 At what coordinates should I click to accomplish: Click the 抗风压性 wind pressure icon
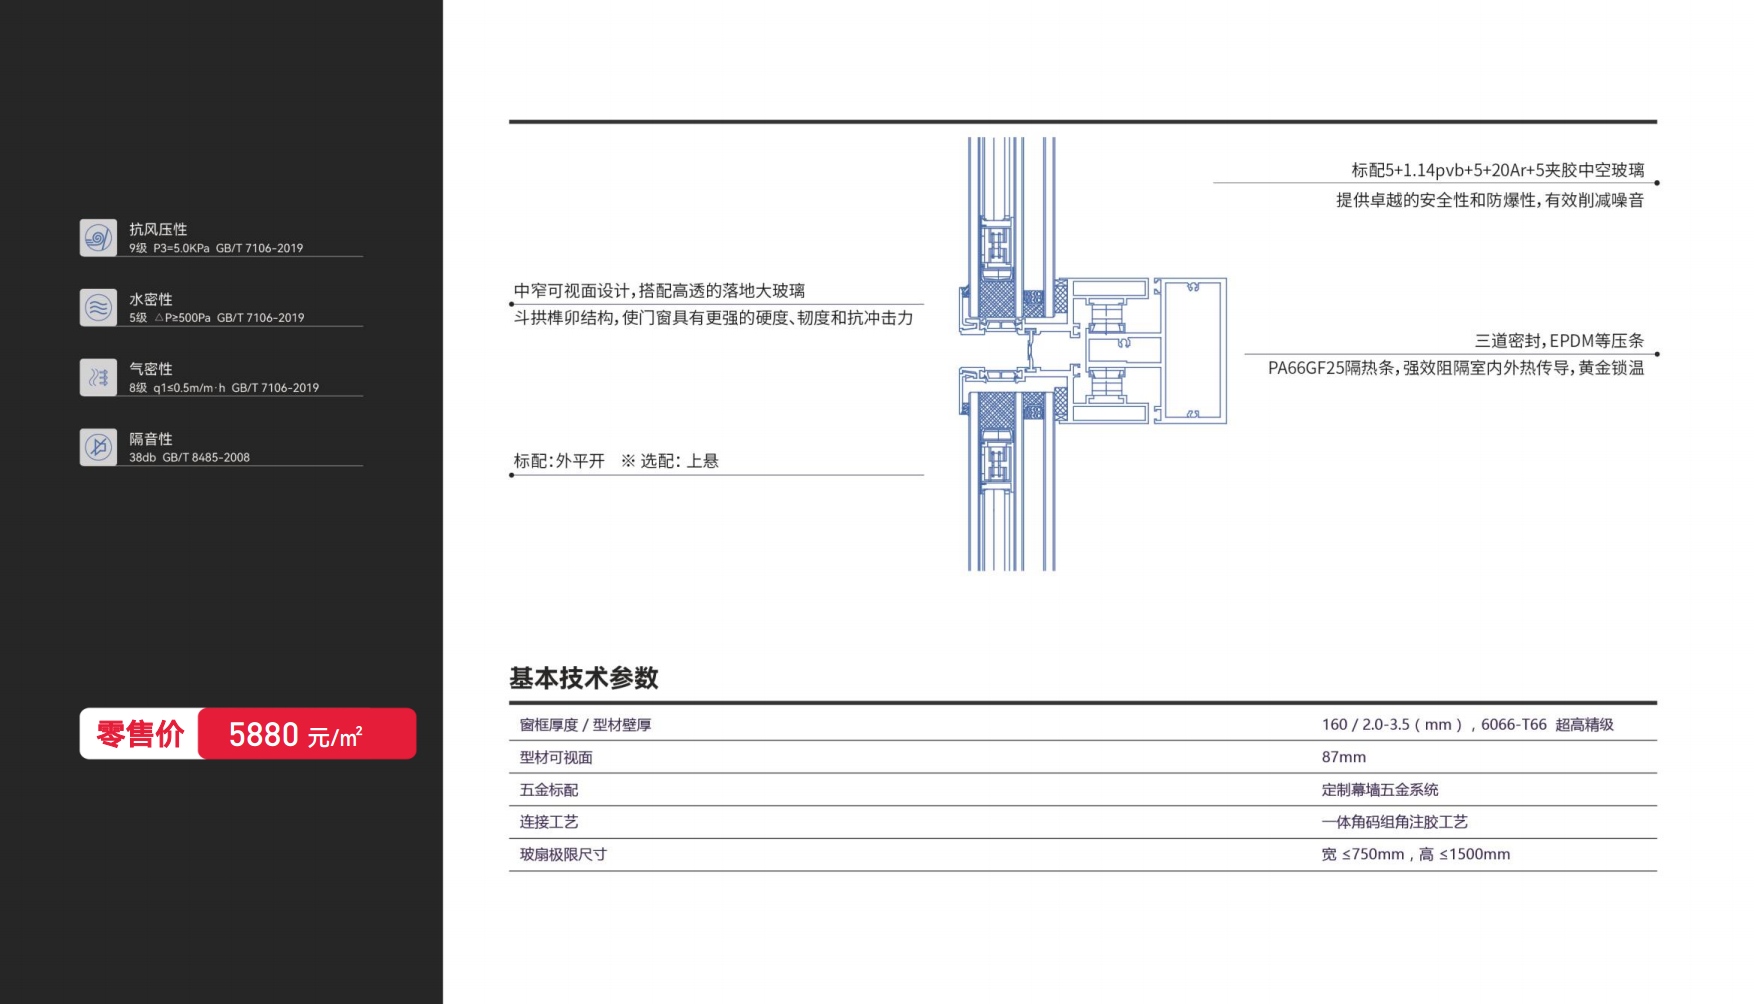pos(98,238)
